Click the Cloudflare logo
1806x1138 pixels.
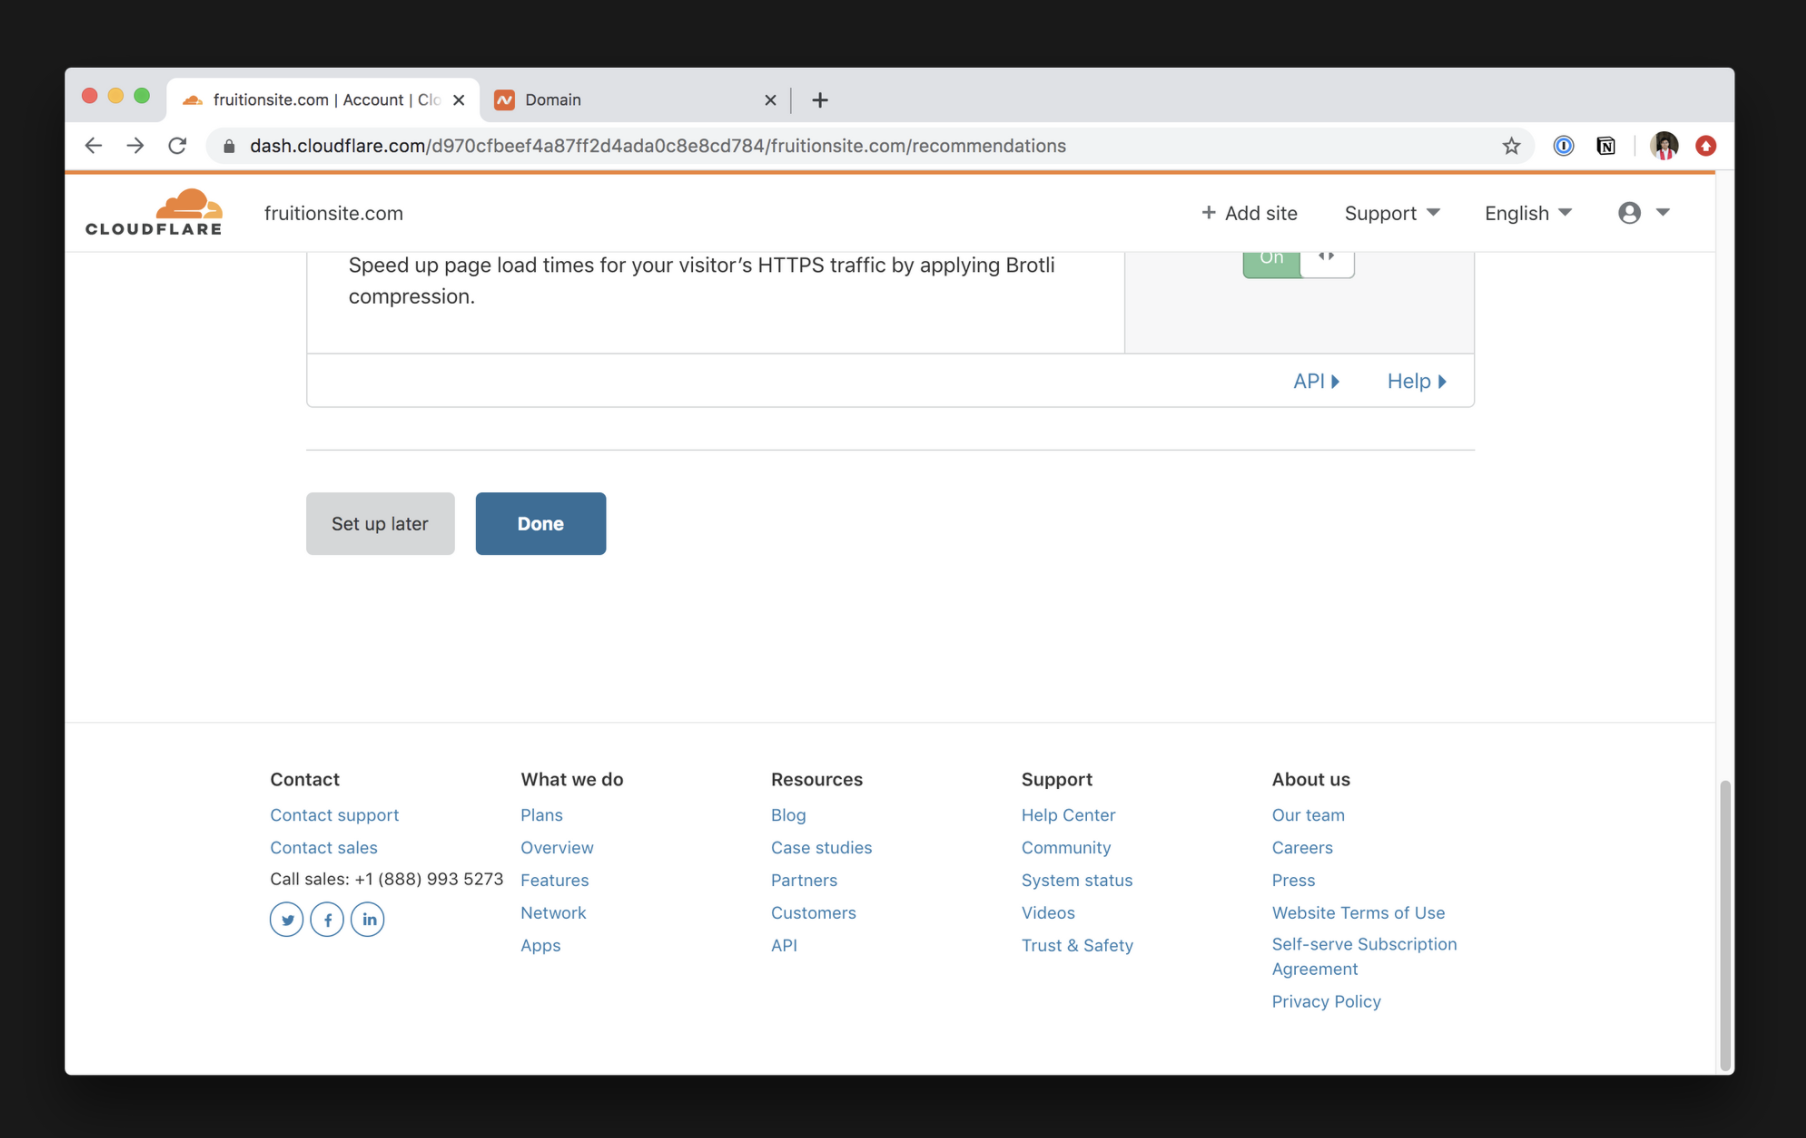pyautogui.click(x=154, y=212)
